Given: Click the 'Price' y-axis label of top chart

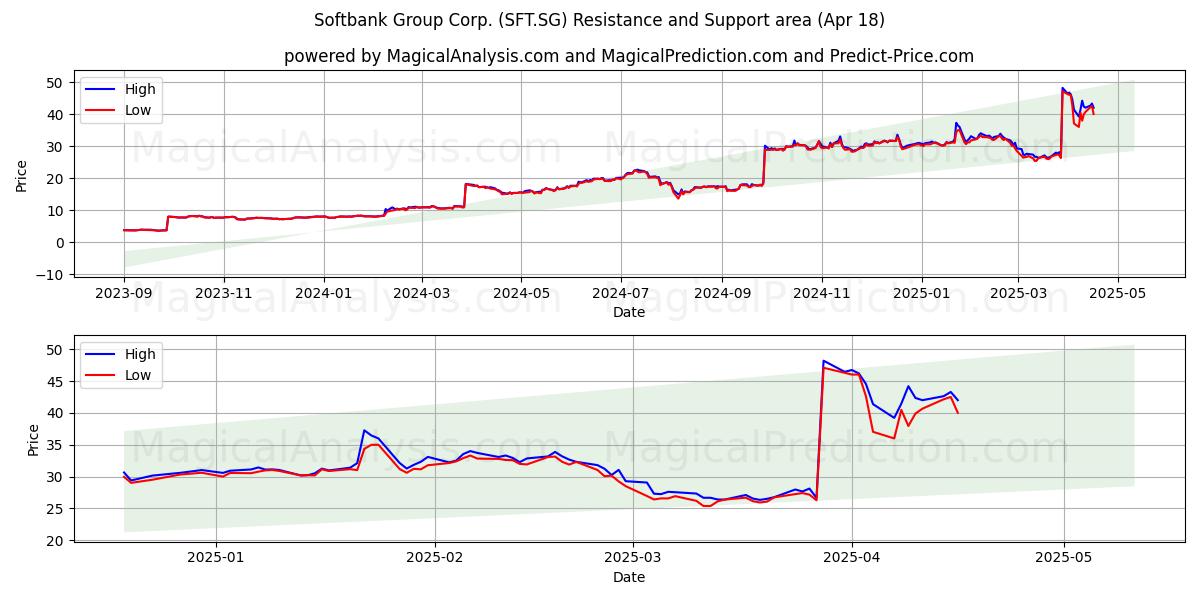Looking at the screenshot, I should 22,175.
